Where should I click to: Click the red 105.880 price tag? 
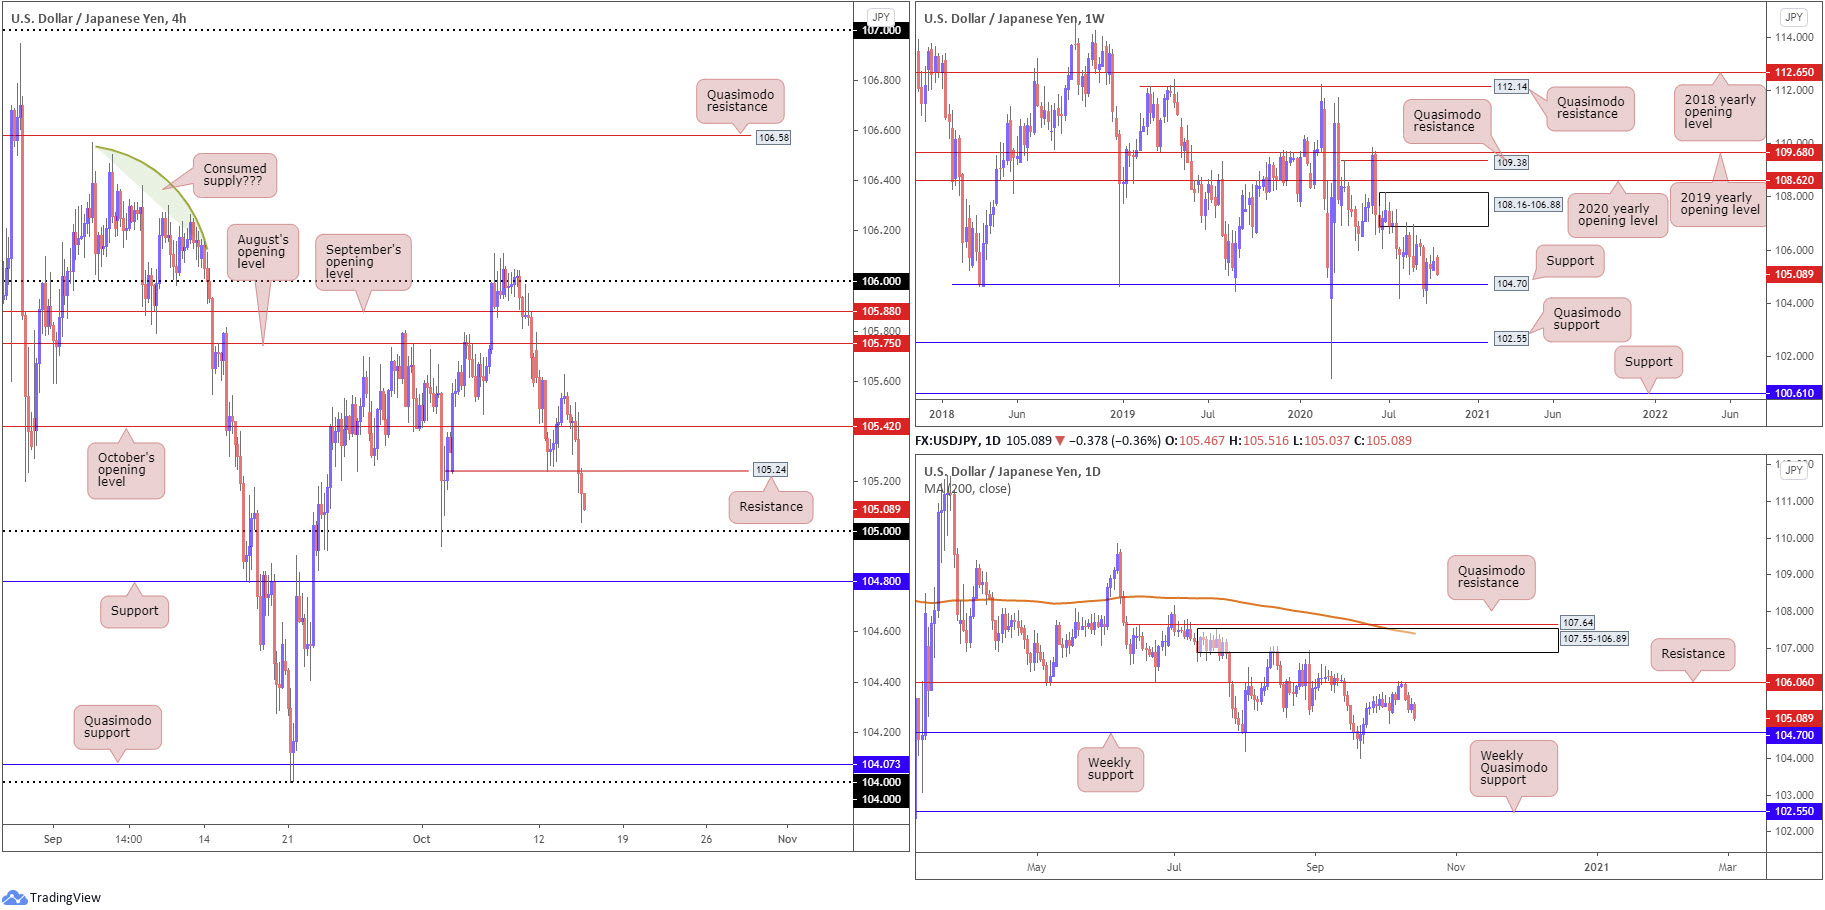[x=881, y=311]
